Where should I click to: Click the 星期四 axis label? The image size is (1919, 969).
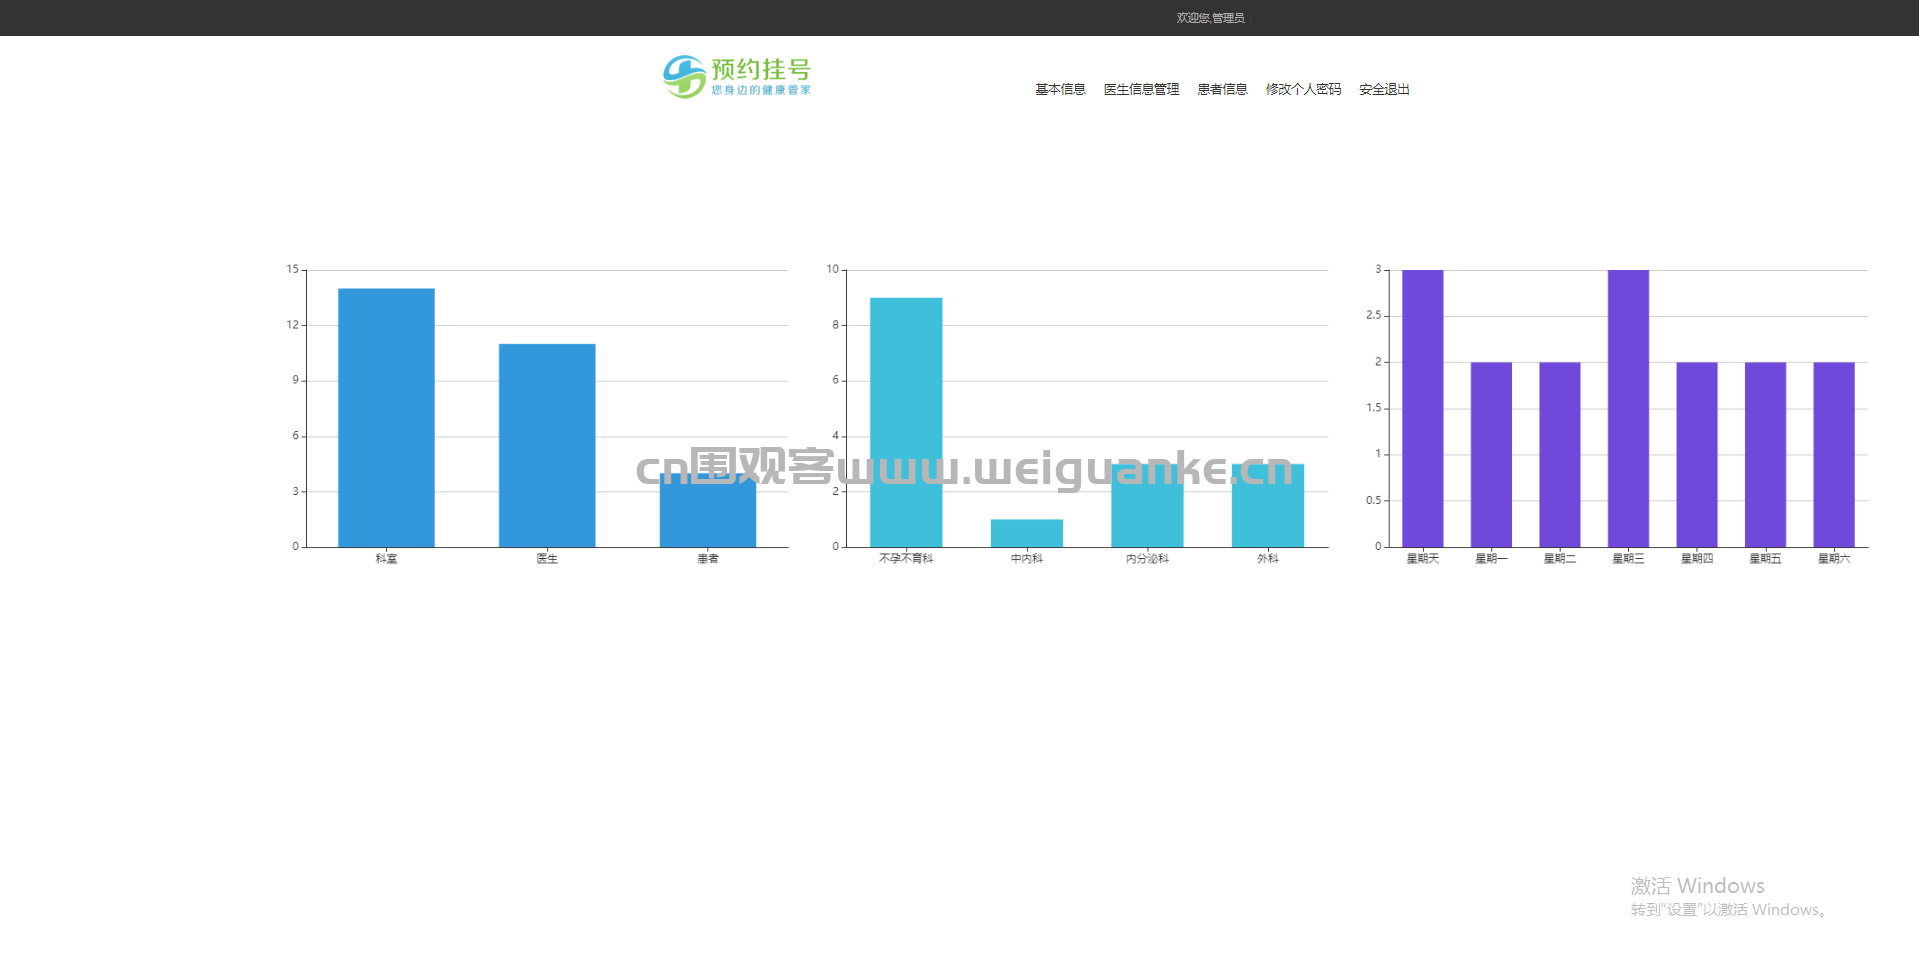point(1697,559)
